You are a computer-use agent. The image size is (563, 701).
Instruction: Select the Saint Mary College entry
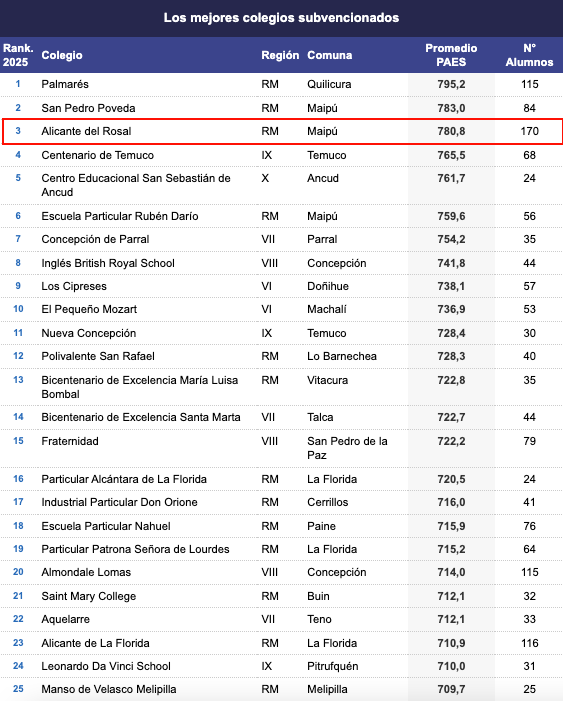coord(89,596)
